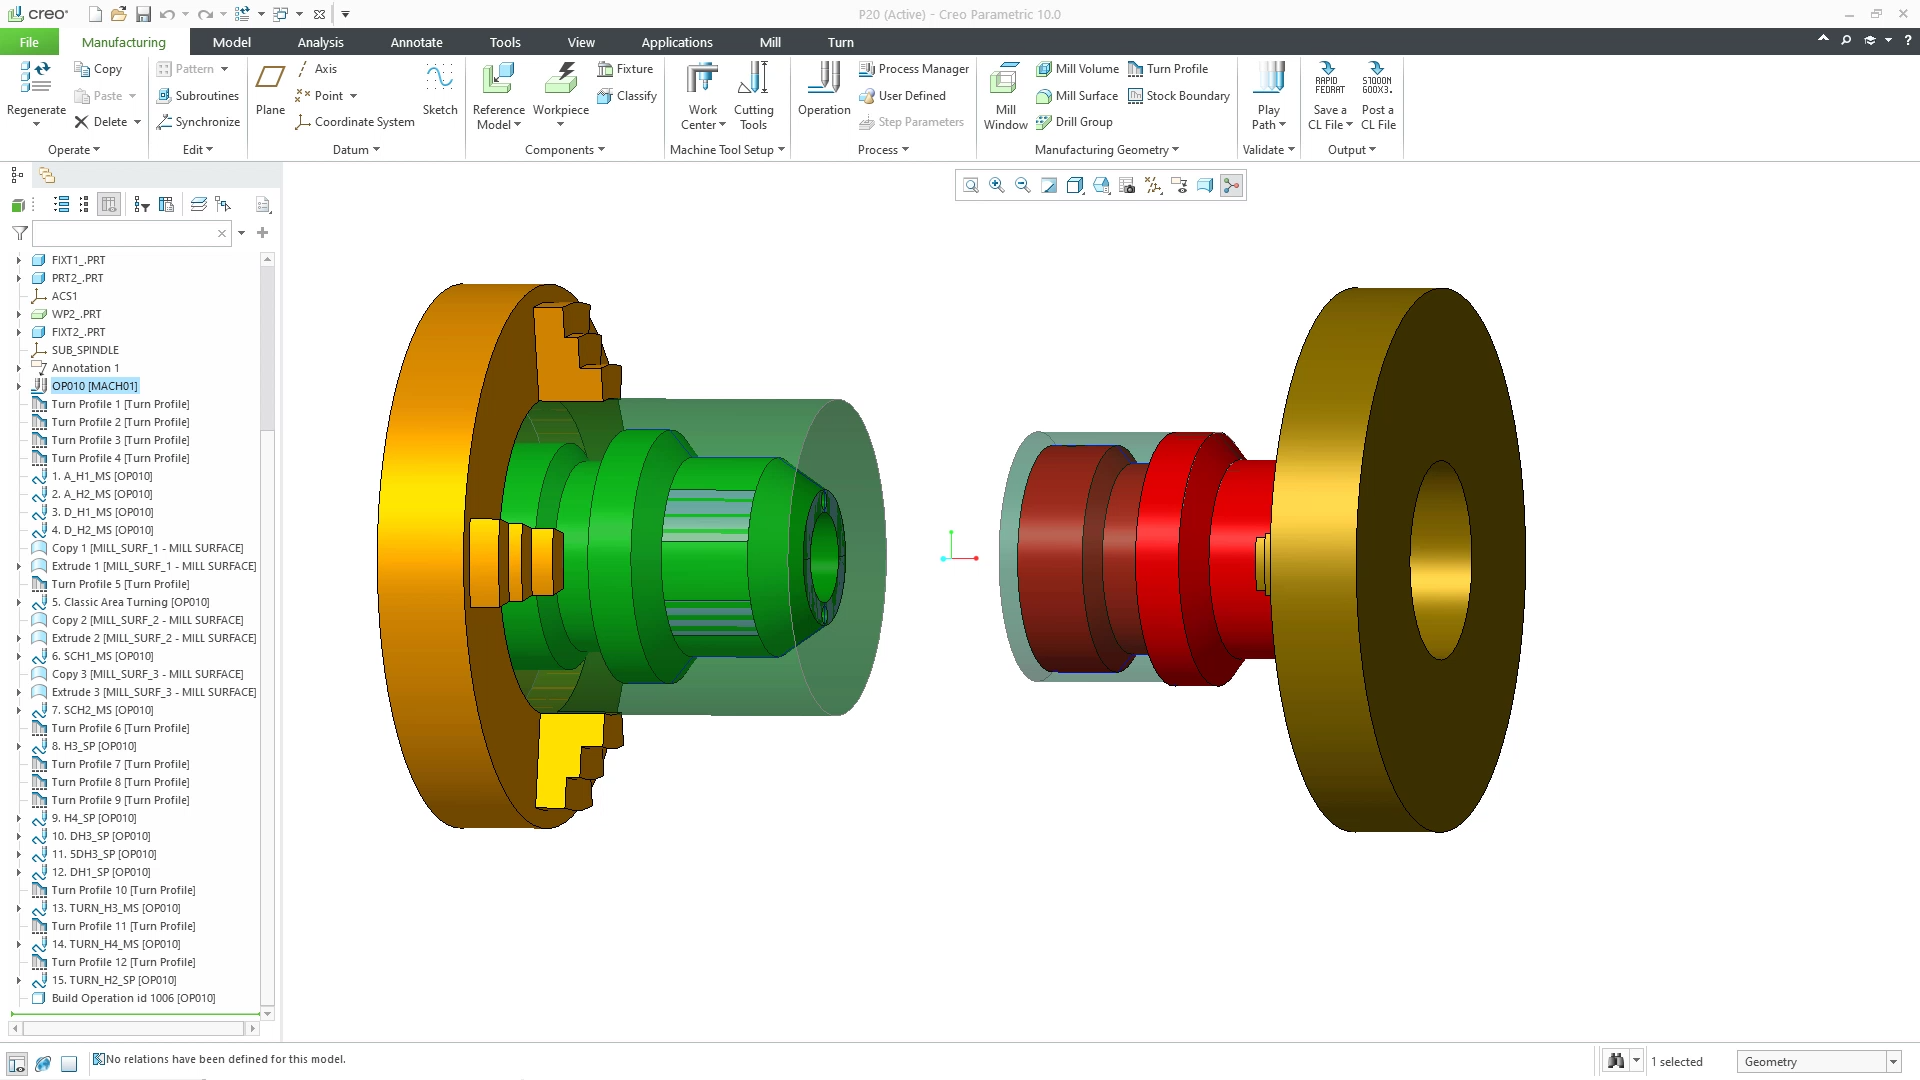Screen dimensions: 1920x1080
Task: Switch to the Analysis ribbon tab
Action: tap(320, 42)
